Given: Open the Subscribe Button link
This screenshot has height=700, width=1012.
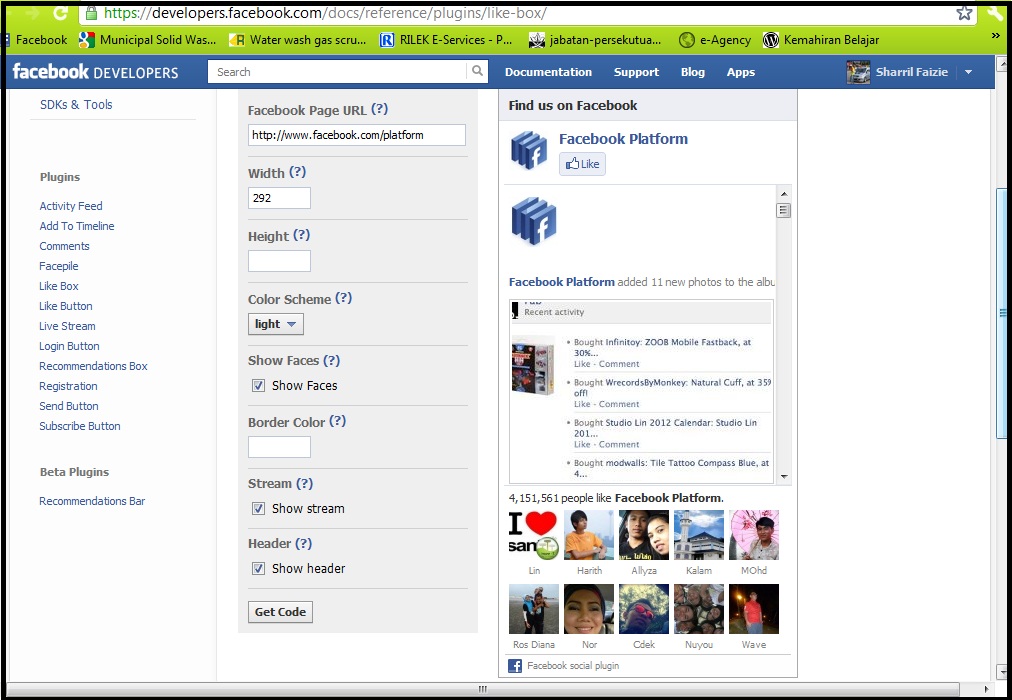Looking at the screenshot, I should pyautogui.click(x=80, y=426).
